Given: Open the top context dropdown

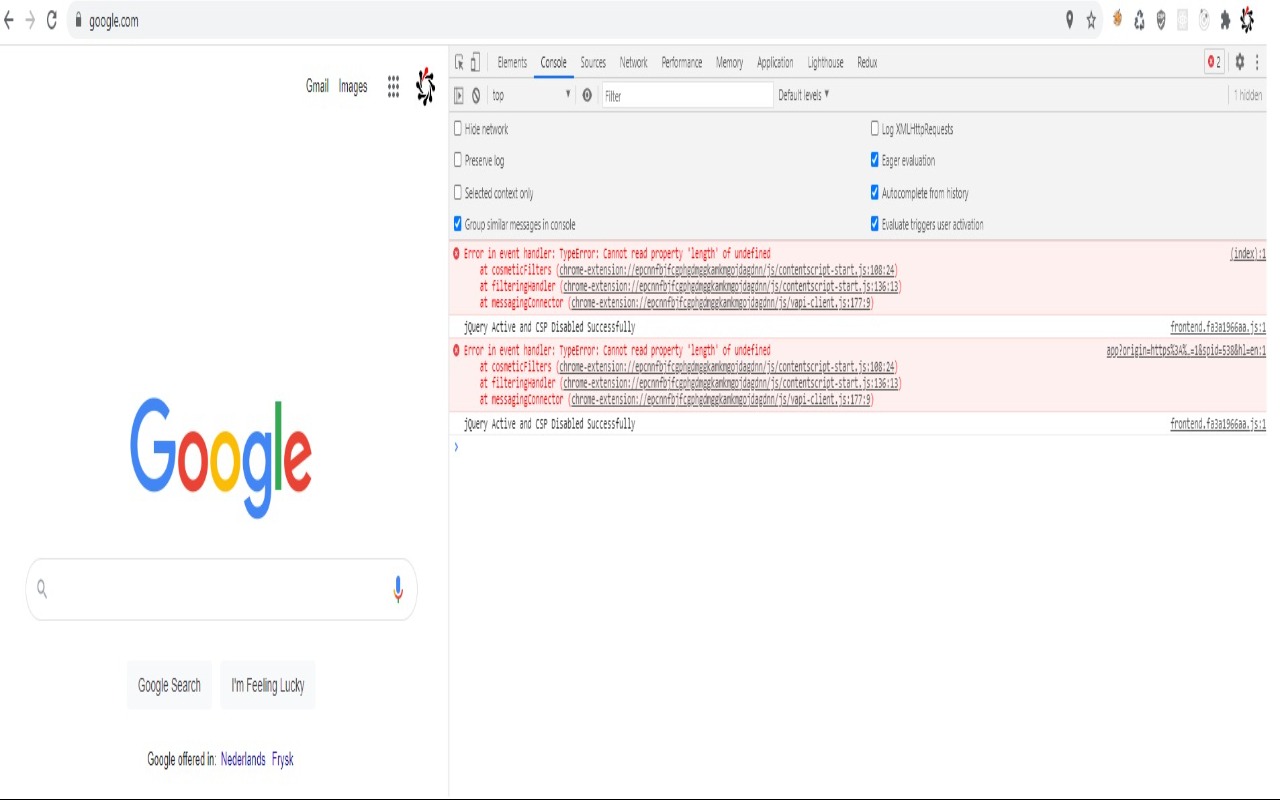Looking at the screenshot, I should (x=531, y=96).
